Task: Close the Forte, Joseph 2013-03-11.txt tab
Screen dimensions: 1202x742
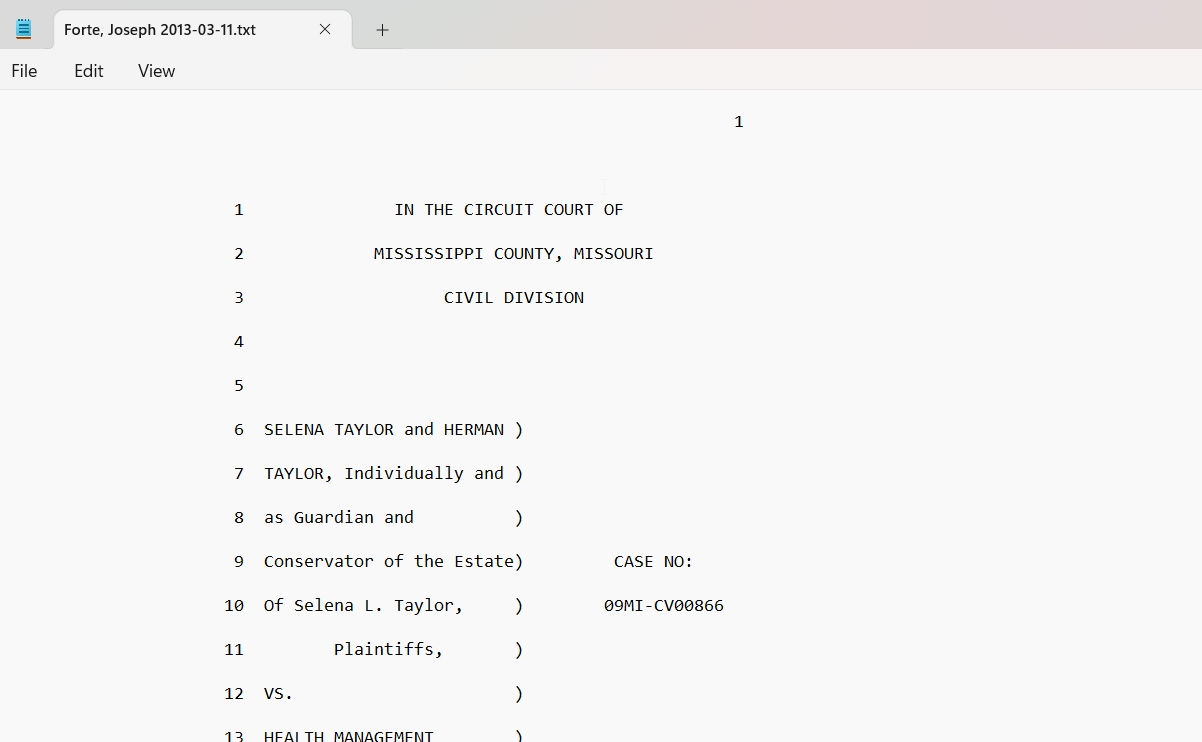Action: tap(325, 29)
